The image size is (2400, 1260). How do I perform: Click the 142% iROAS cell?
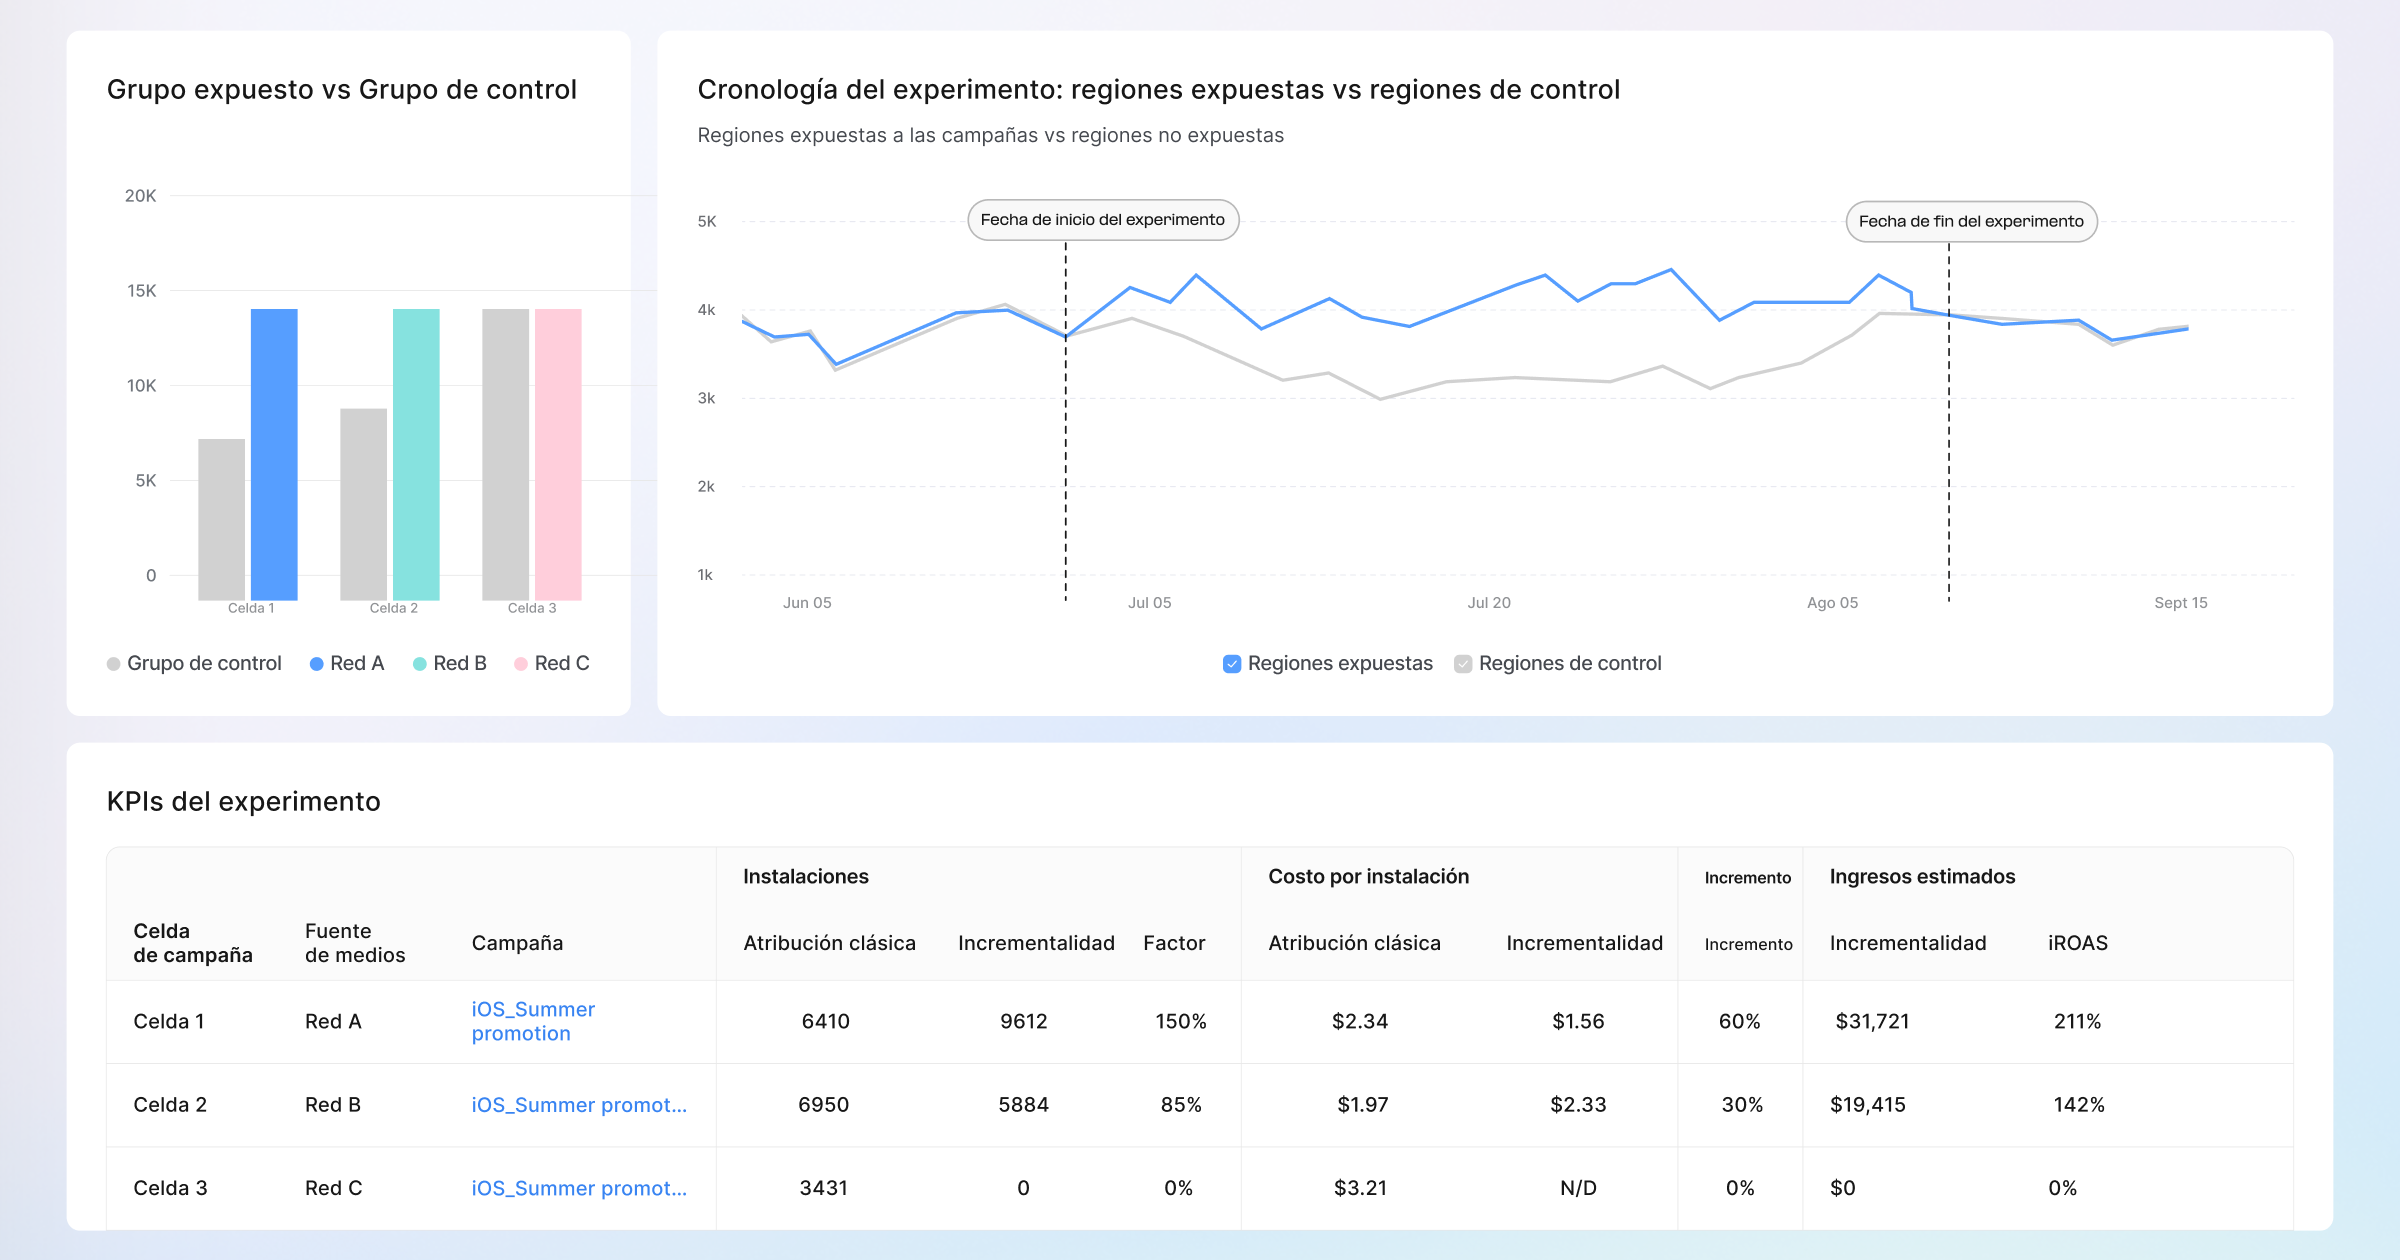pyautogui.click(x=2079, y=1105)
